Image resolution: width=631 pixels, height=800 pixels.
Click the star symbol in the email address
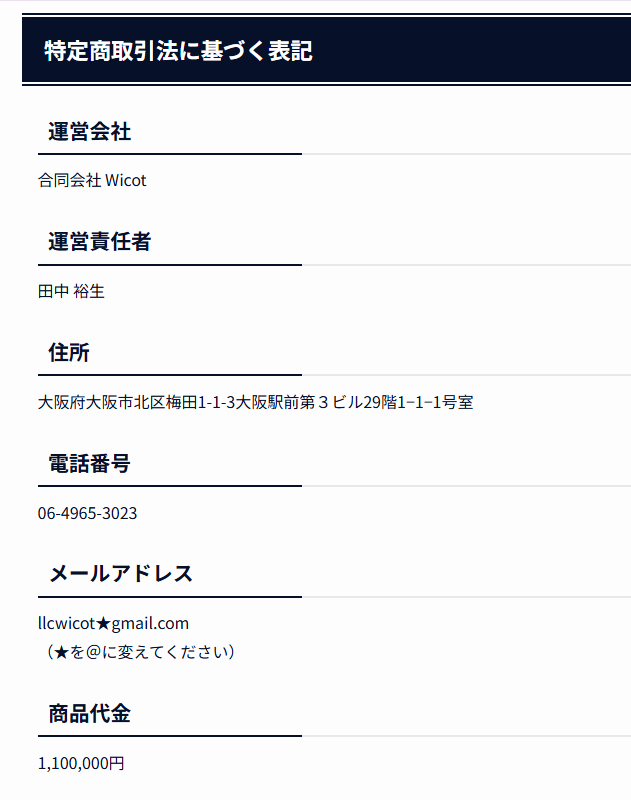(x=103, y=623)
